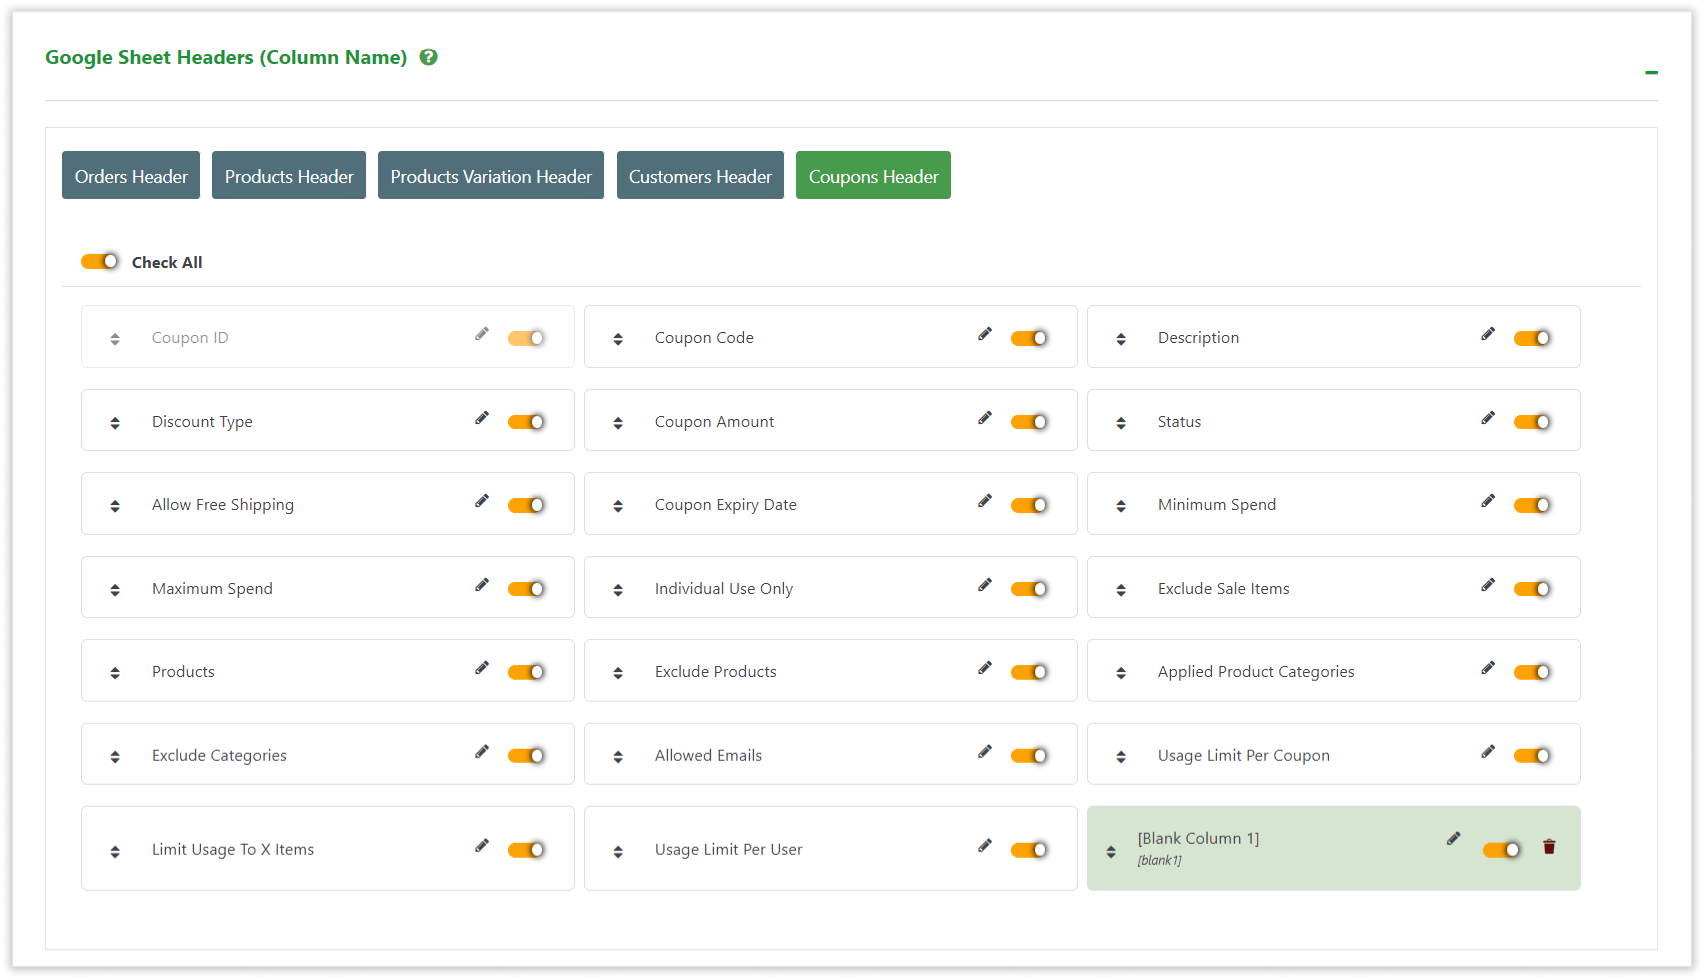
Task: Click the sort arrows on Exclude Categories
Action: pyautogui.click(x=114, y=754)
